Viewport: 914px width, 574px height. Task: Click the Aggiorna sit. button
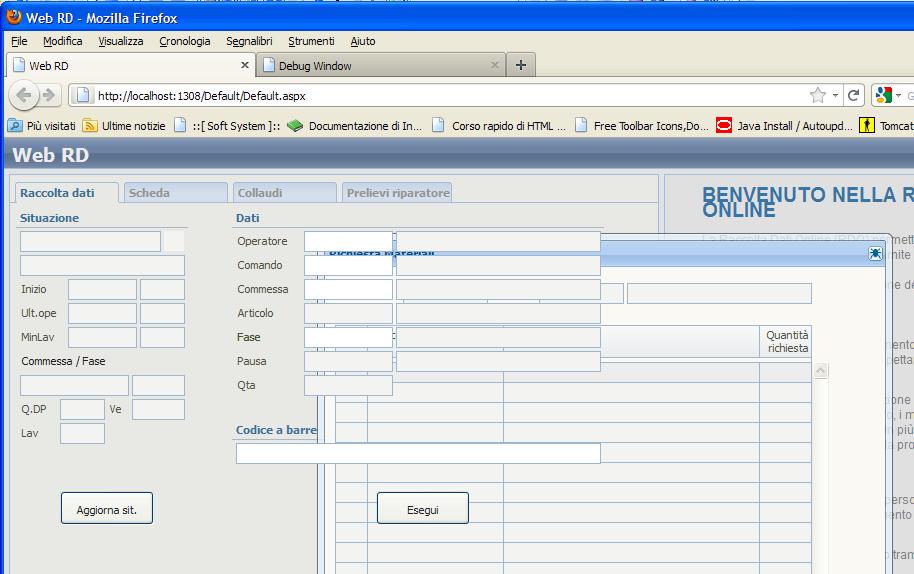[x=107, y=508]
